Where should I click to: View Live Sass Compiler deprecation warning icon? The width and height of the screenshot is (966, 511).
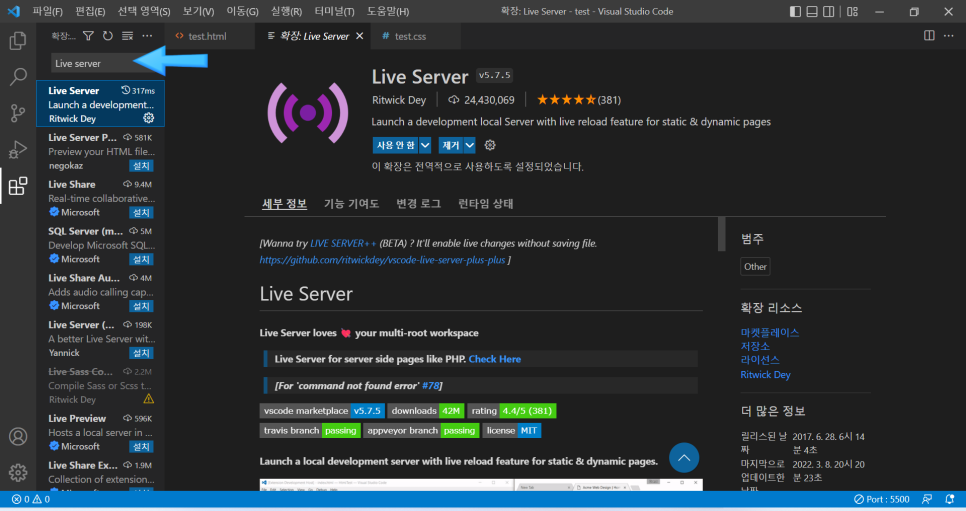point(148,399)
